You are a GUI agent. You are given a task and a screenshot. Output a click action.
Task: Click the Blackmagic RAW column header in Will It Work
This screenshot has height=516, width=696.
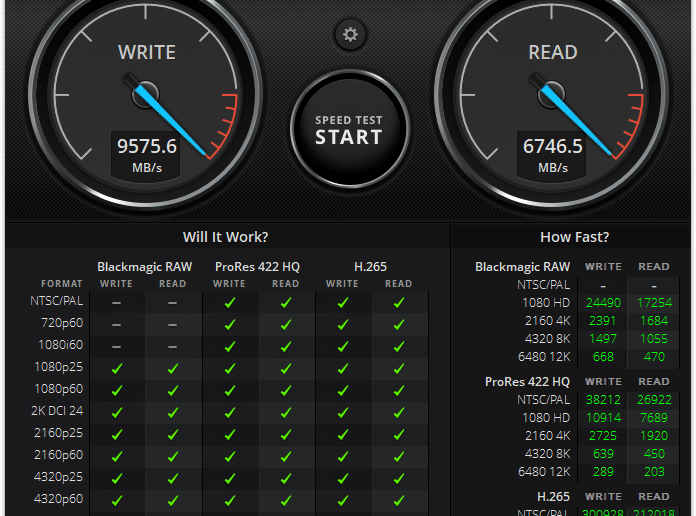pos(145,266)
